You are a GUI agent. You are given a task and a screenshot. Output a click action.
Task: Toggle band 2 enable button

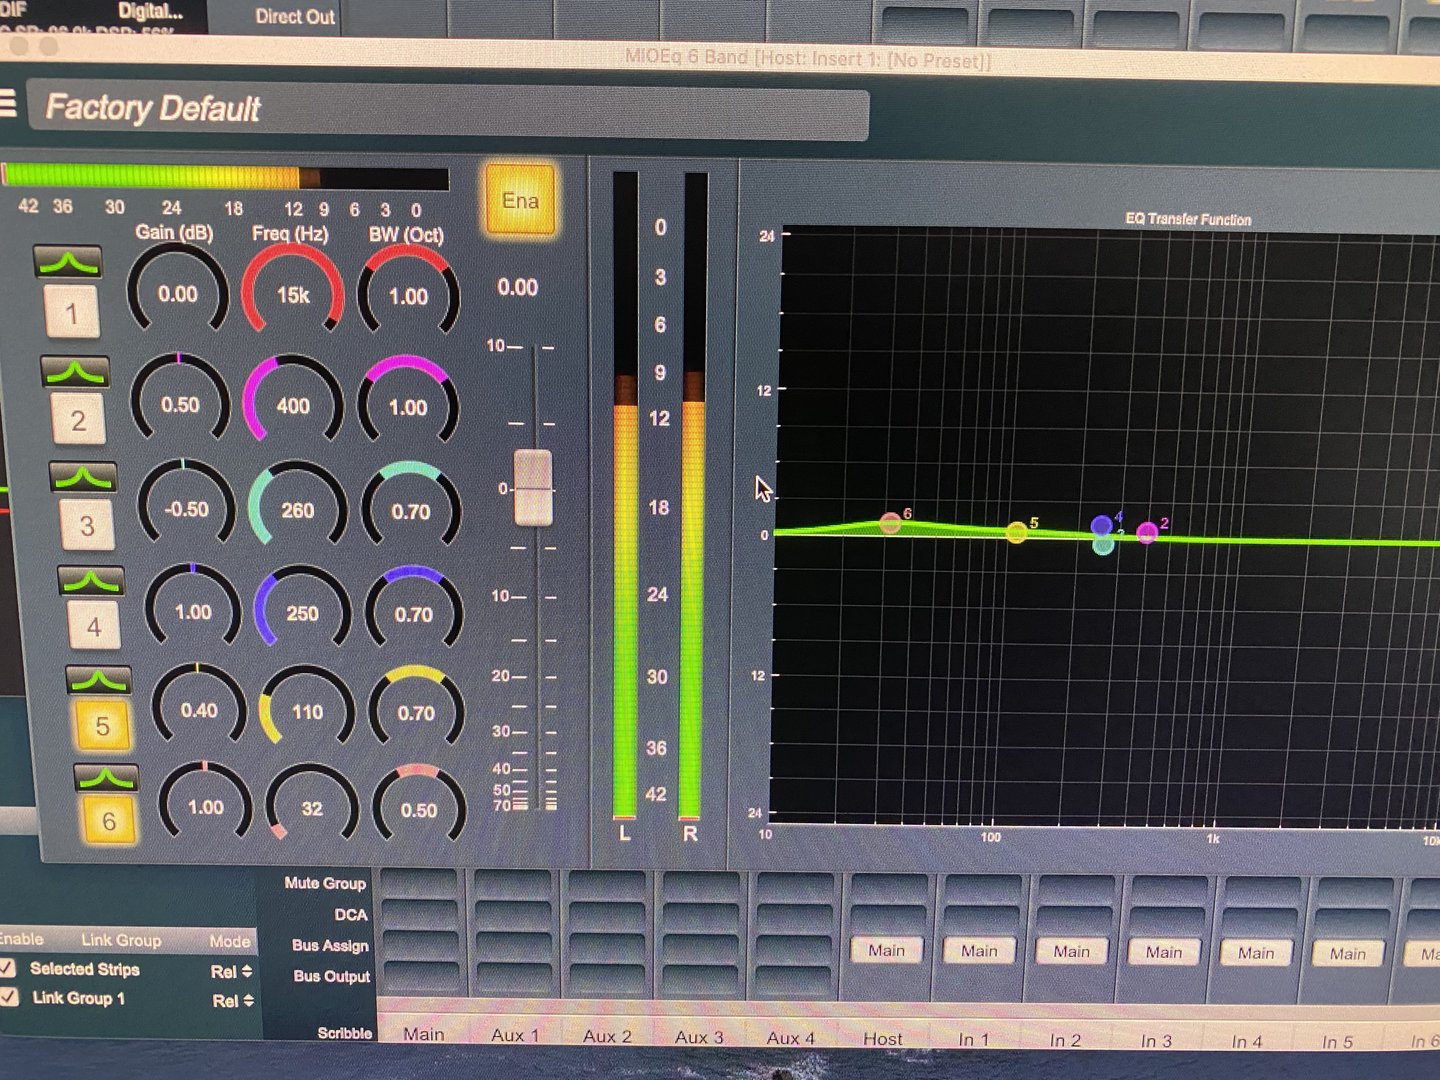pyautogui.click(x=78, y=420)
